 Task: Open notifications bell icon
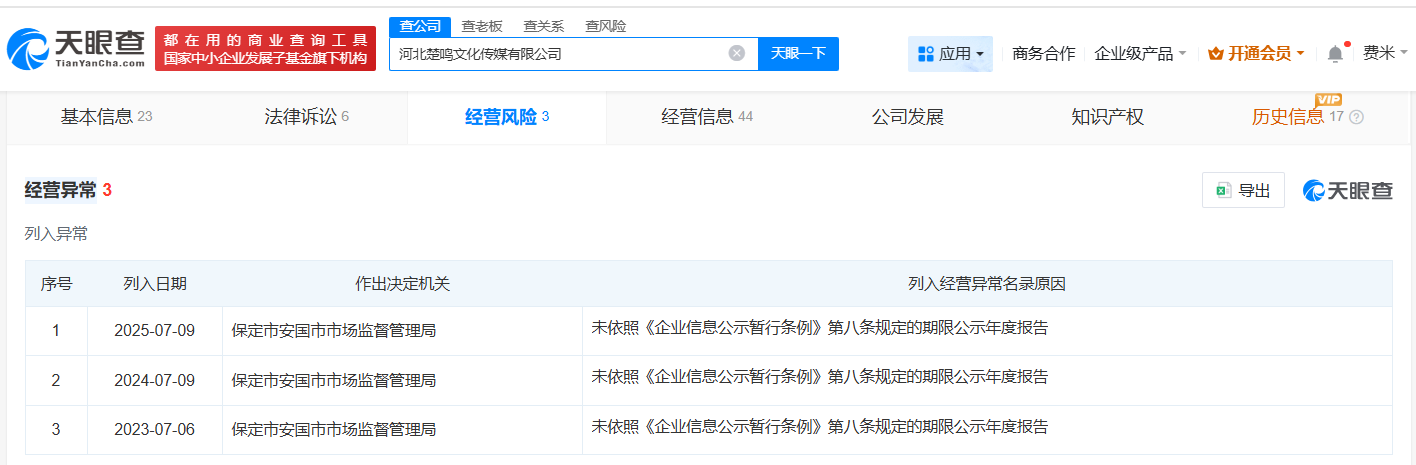[1335, 54]
